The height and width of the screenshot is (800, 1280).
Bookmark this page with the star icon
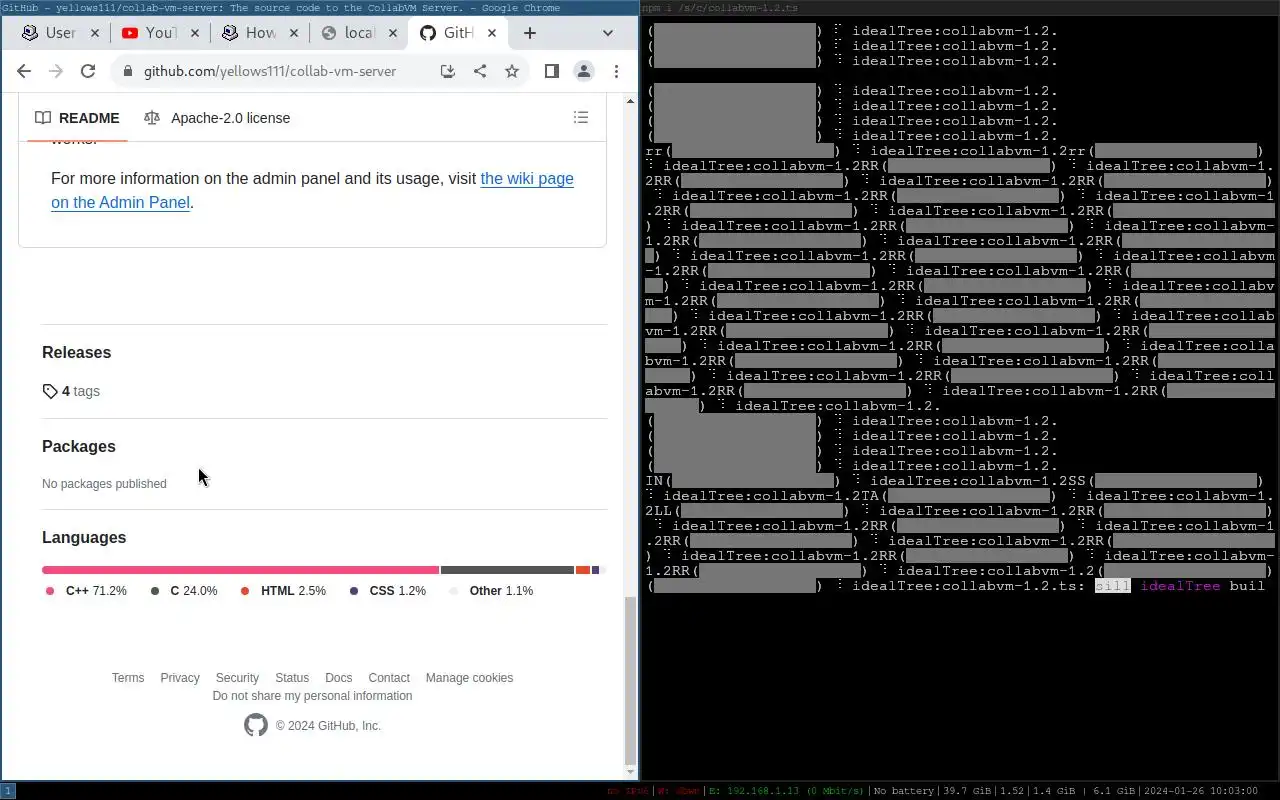click(512, 71)
